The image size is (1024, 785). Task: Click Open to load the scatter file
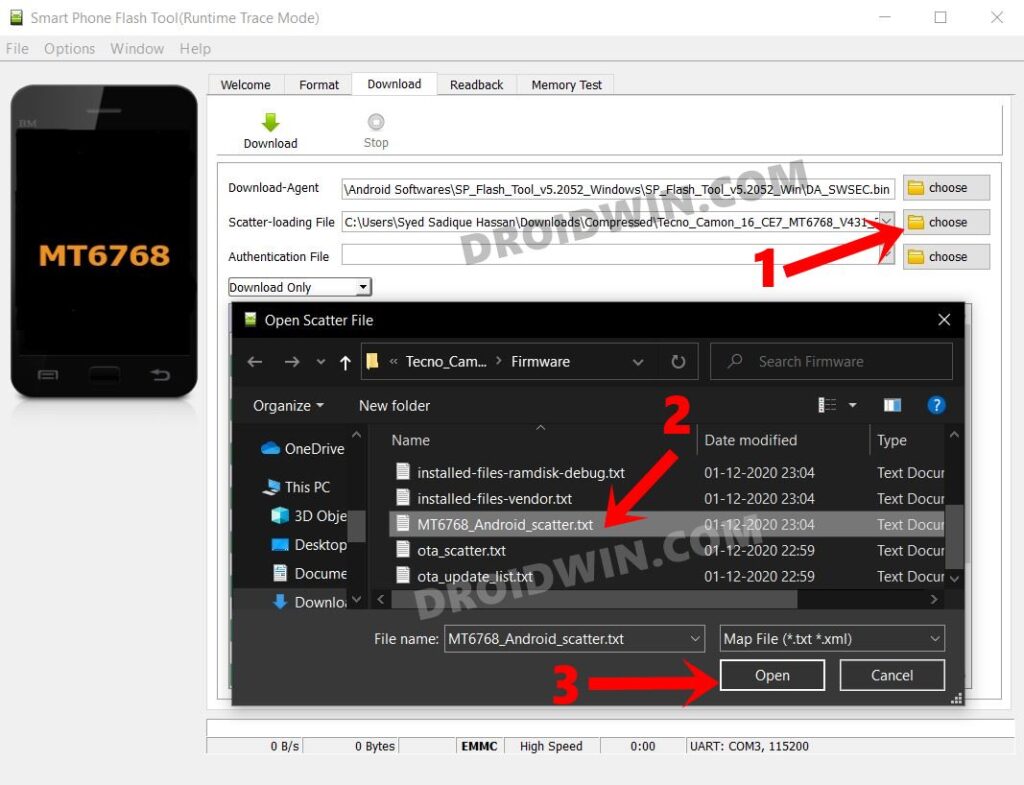(771, 675)
